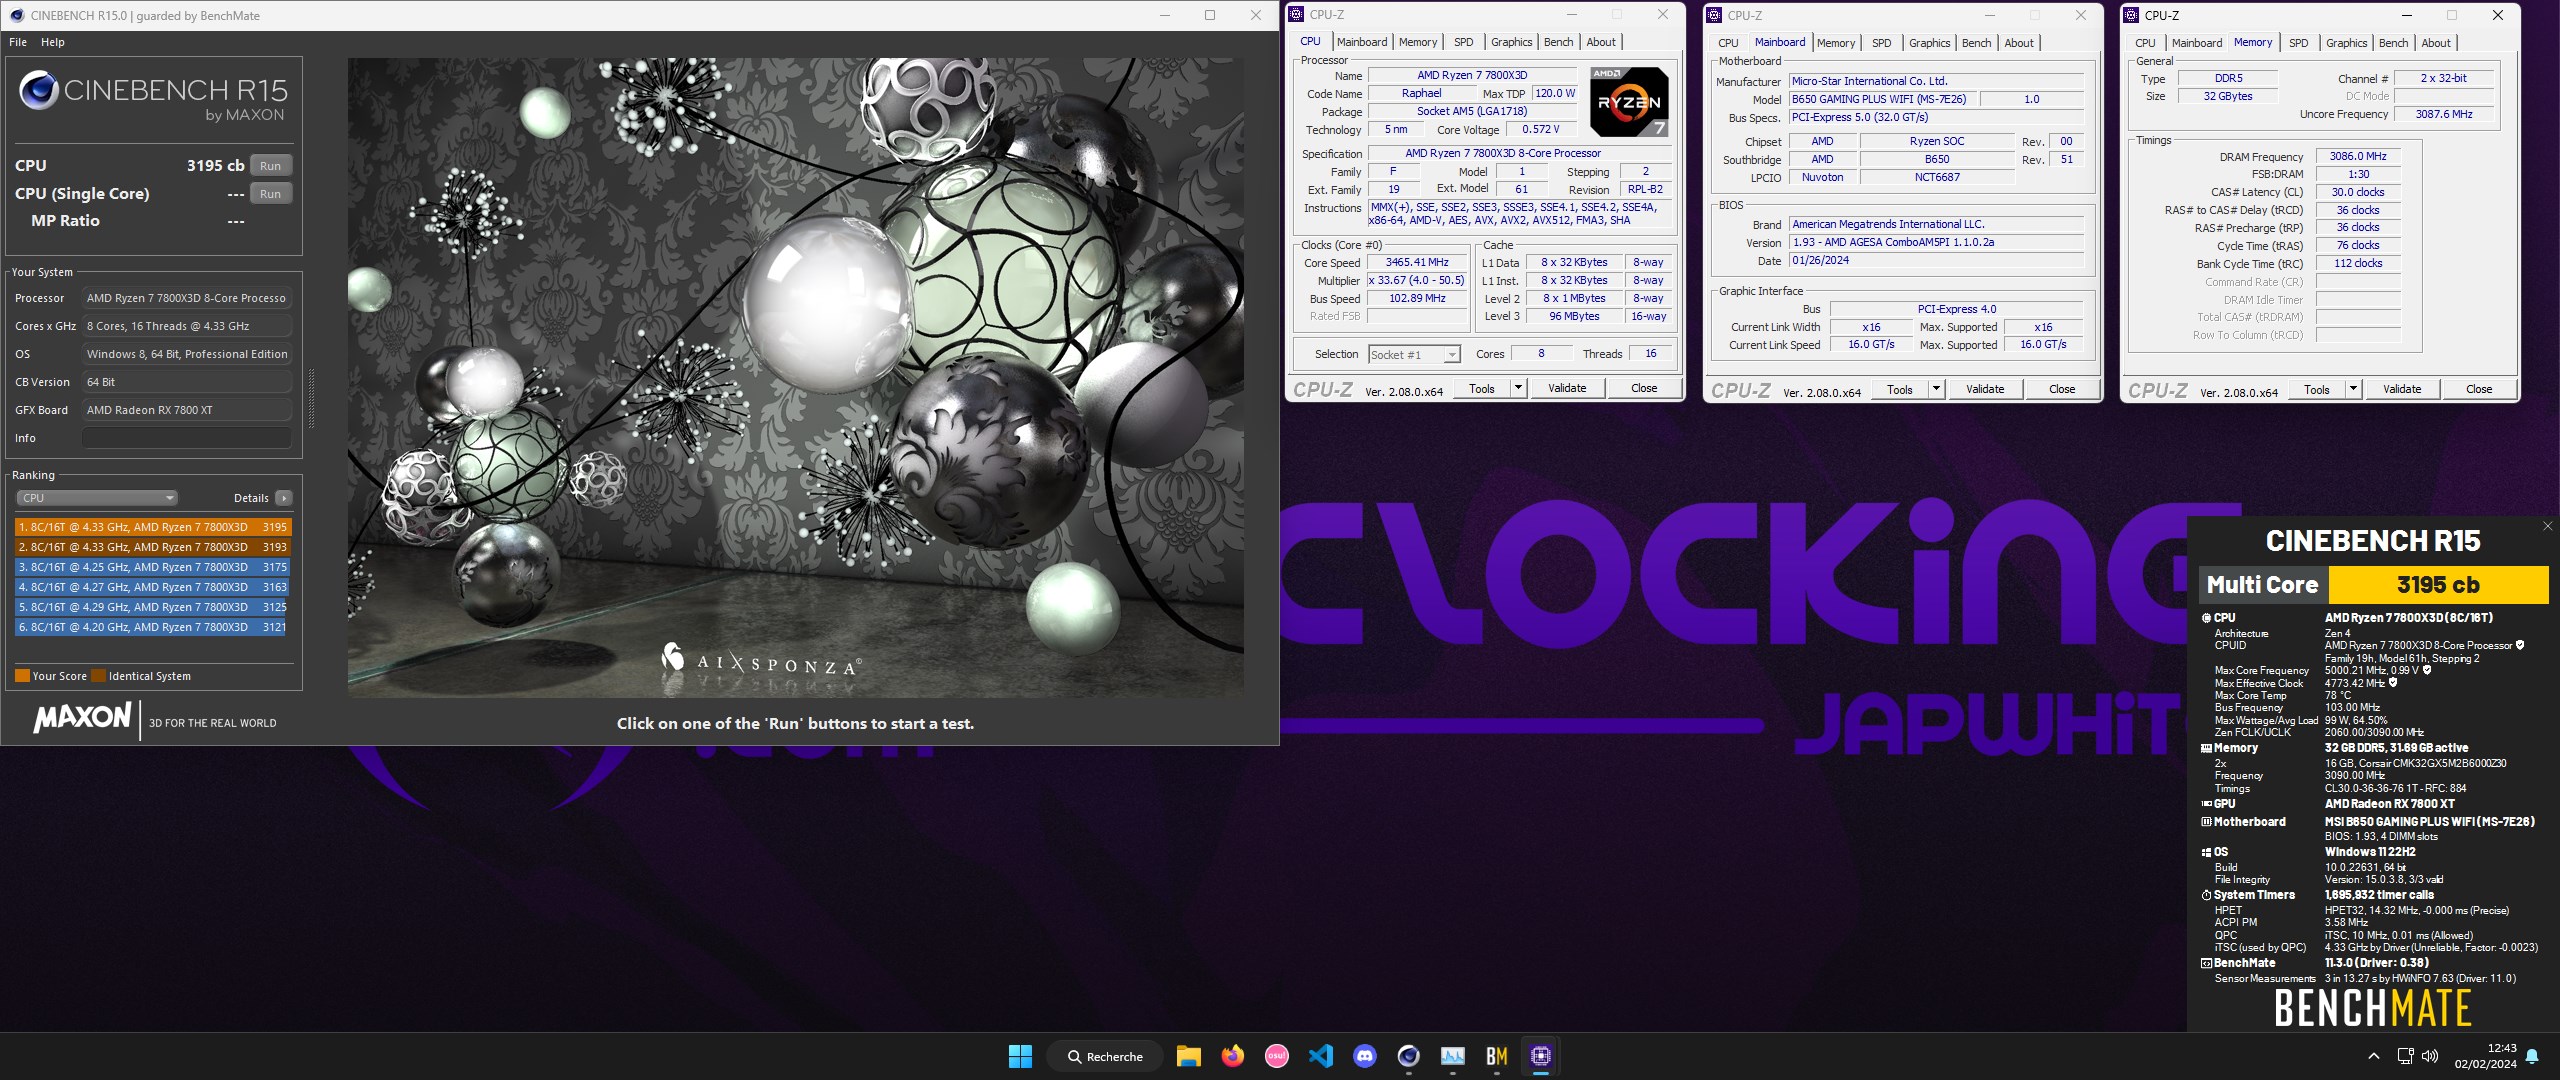
Task: Open display network icon in system tray
Action: pos(2405,1056)
